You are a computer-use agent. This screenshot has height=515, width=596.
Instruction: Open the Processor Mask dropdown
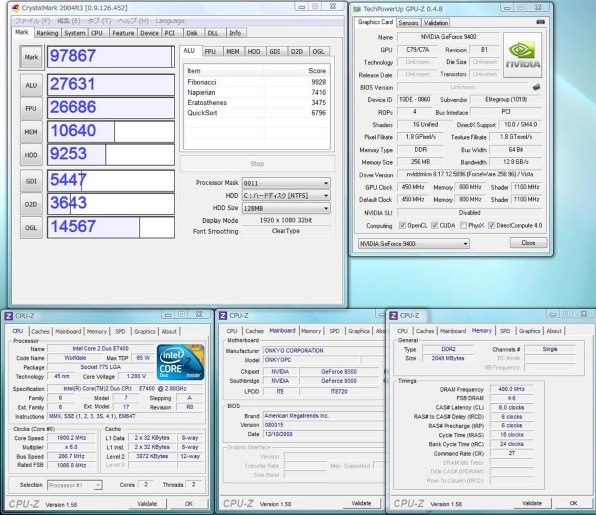click(286, 183)
